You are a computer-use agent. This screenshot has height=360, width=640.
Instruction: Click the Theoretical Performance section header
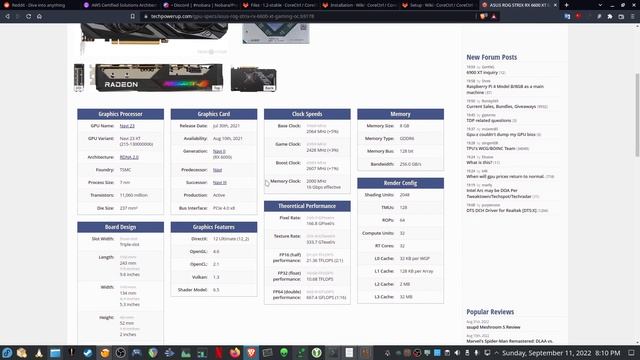point(307,206)
